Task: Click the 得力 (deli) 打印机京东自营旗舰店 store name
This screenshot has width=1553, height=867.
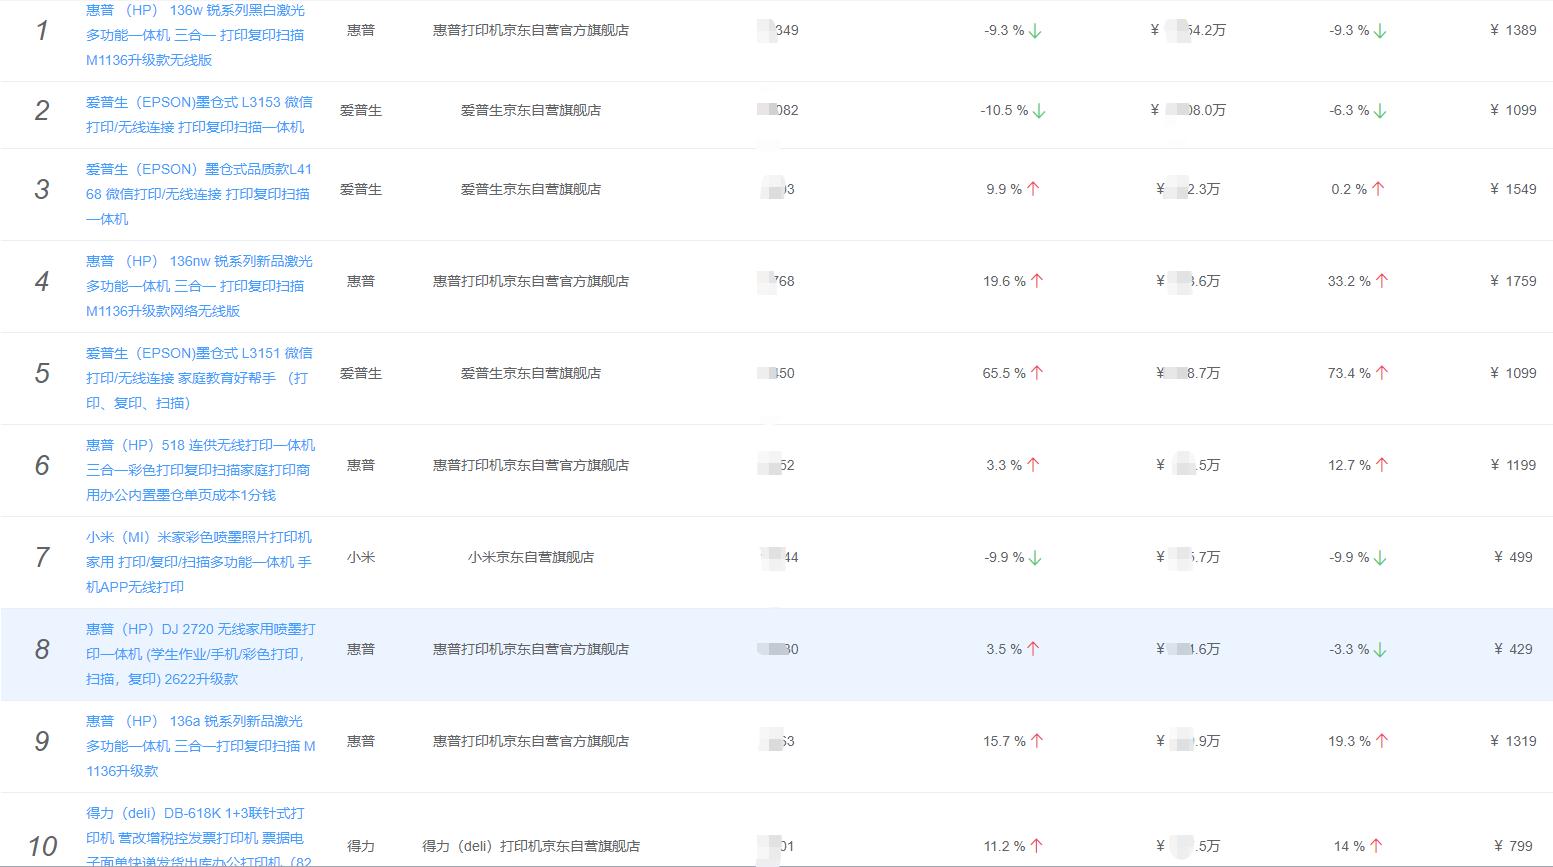Action: point(531,845)
